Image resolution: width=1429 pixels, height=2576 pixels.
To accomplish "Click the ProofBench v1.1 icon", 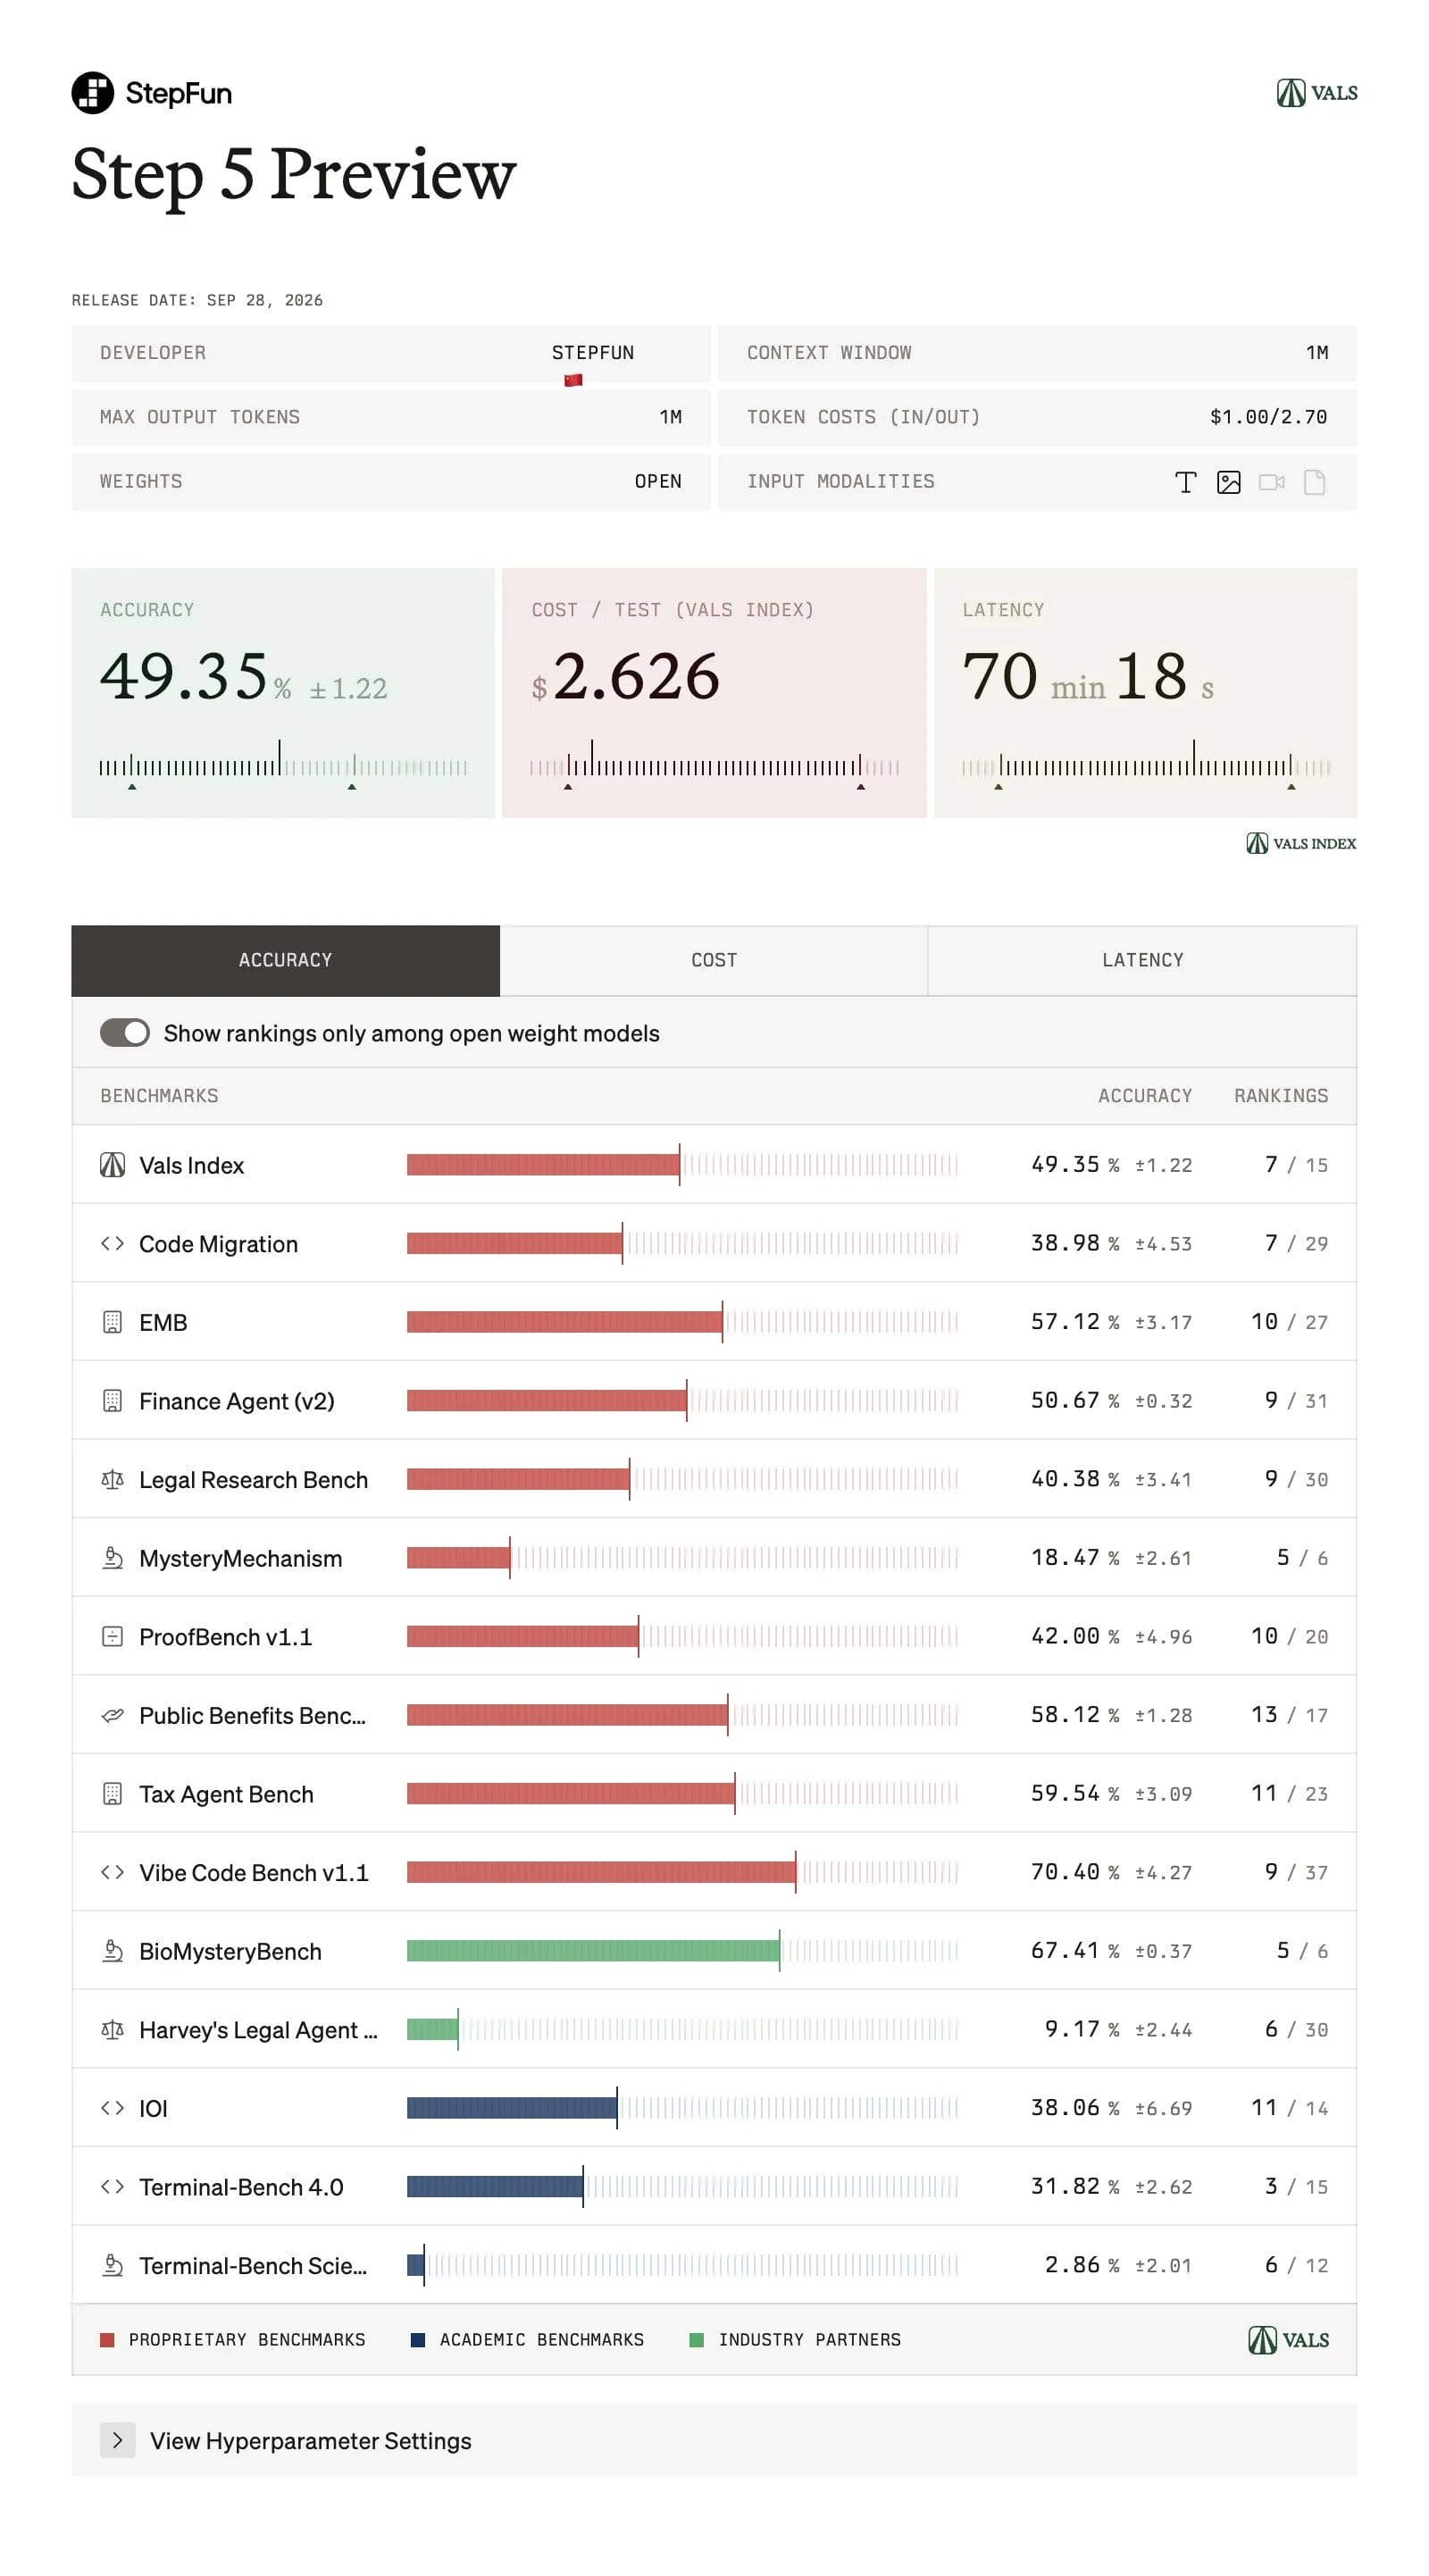I will (x=112, y=1636).
